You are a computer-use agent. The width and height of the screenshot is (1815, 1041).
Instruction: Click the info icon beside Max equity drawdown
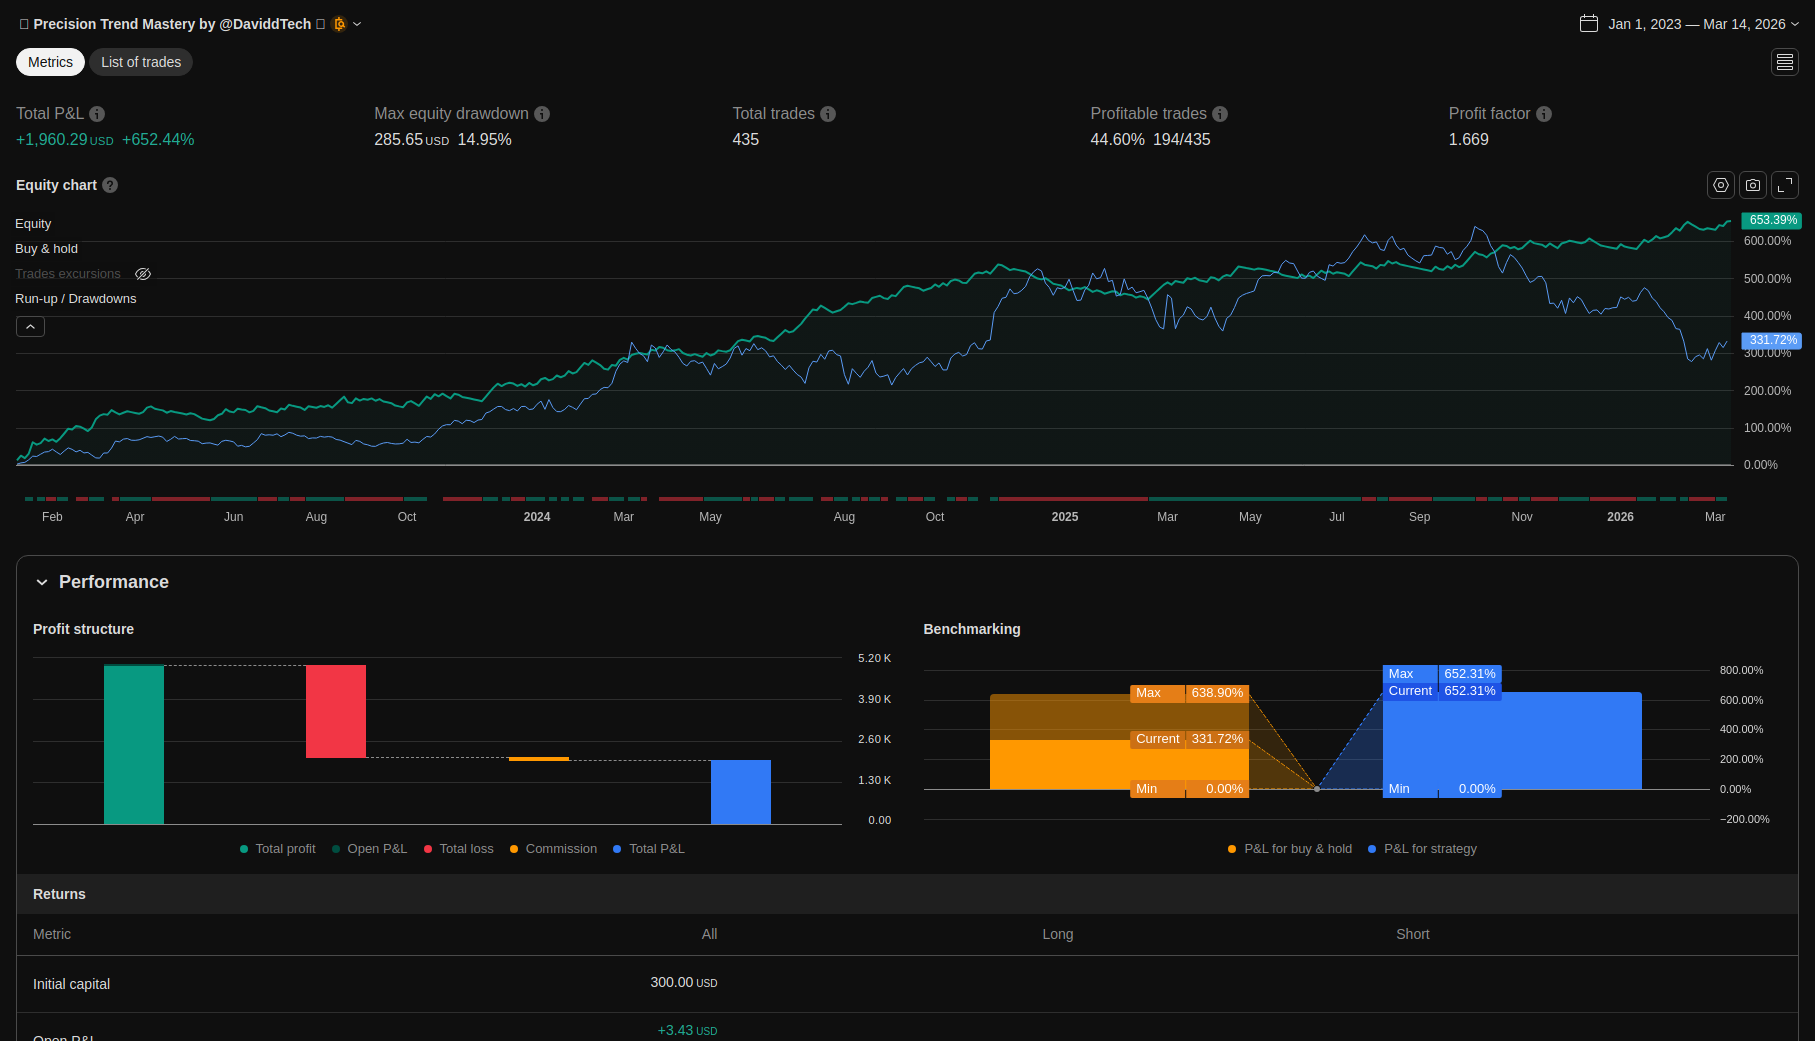pyautogui.click(x=542, y=114)
